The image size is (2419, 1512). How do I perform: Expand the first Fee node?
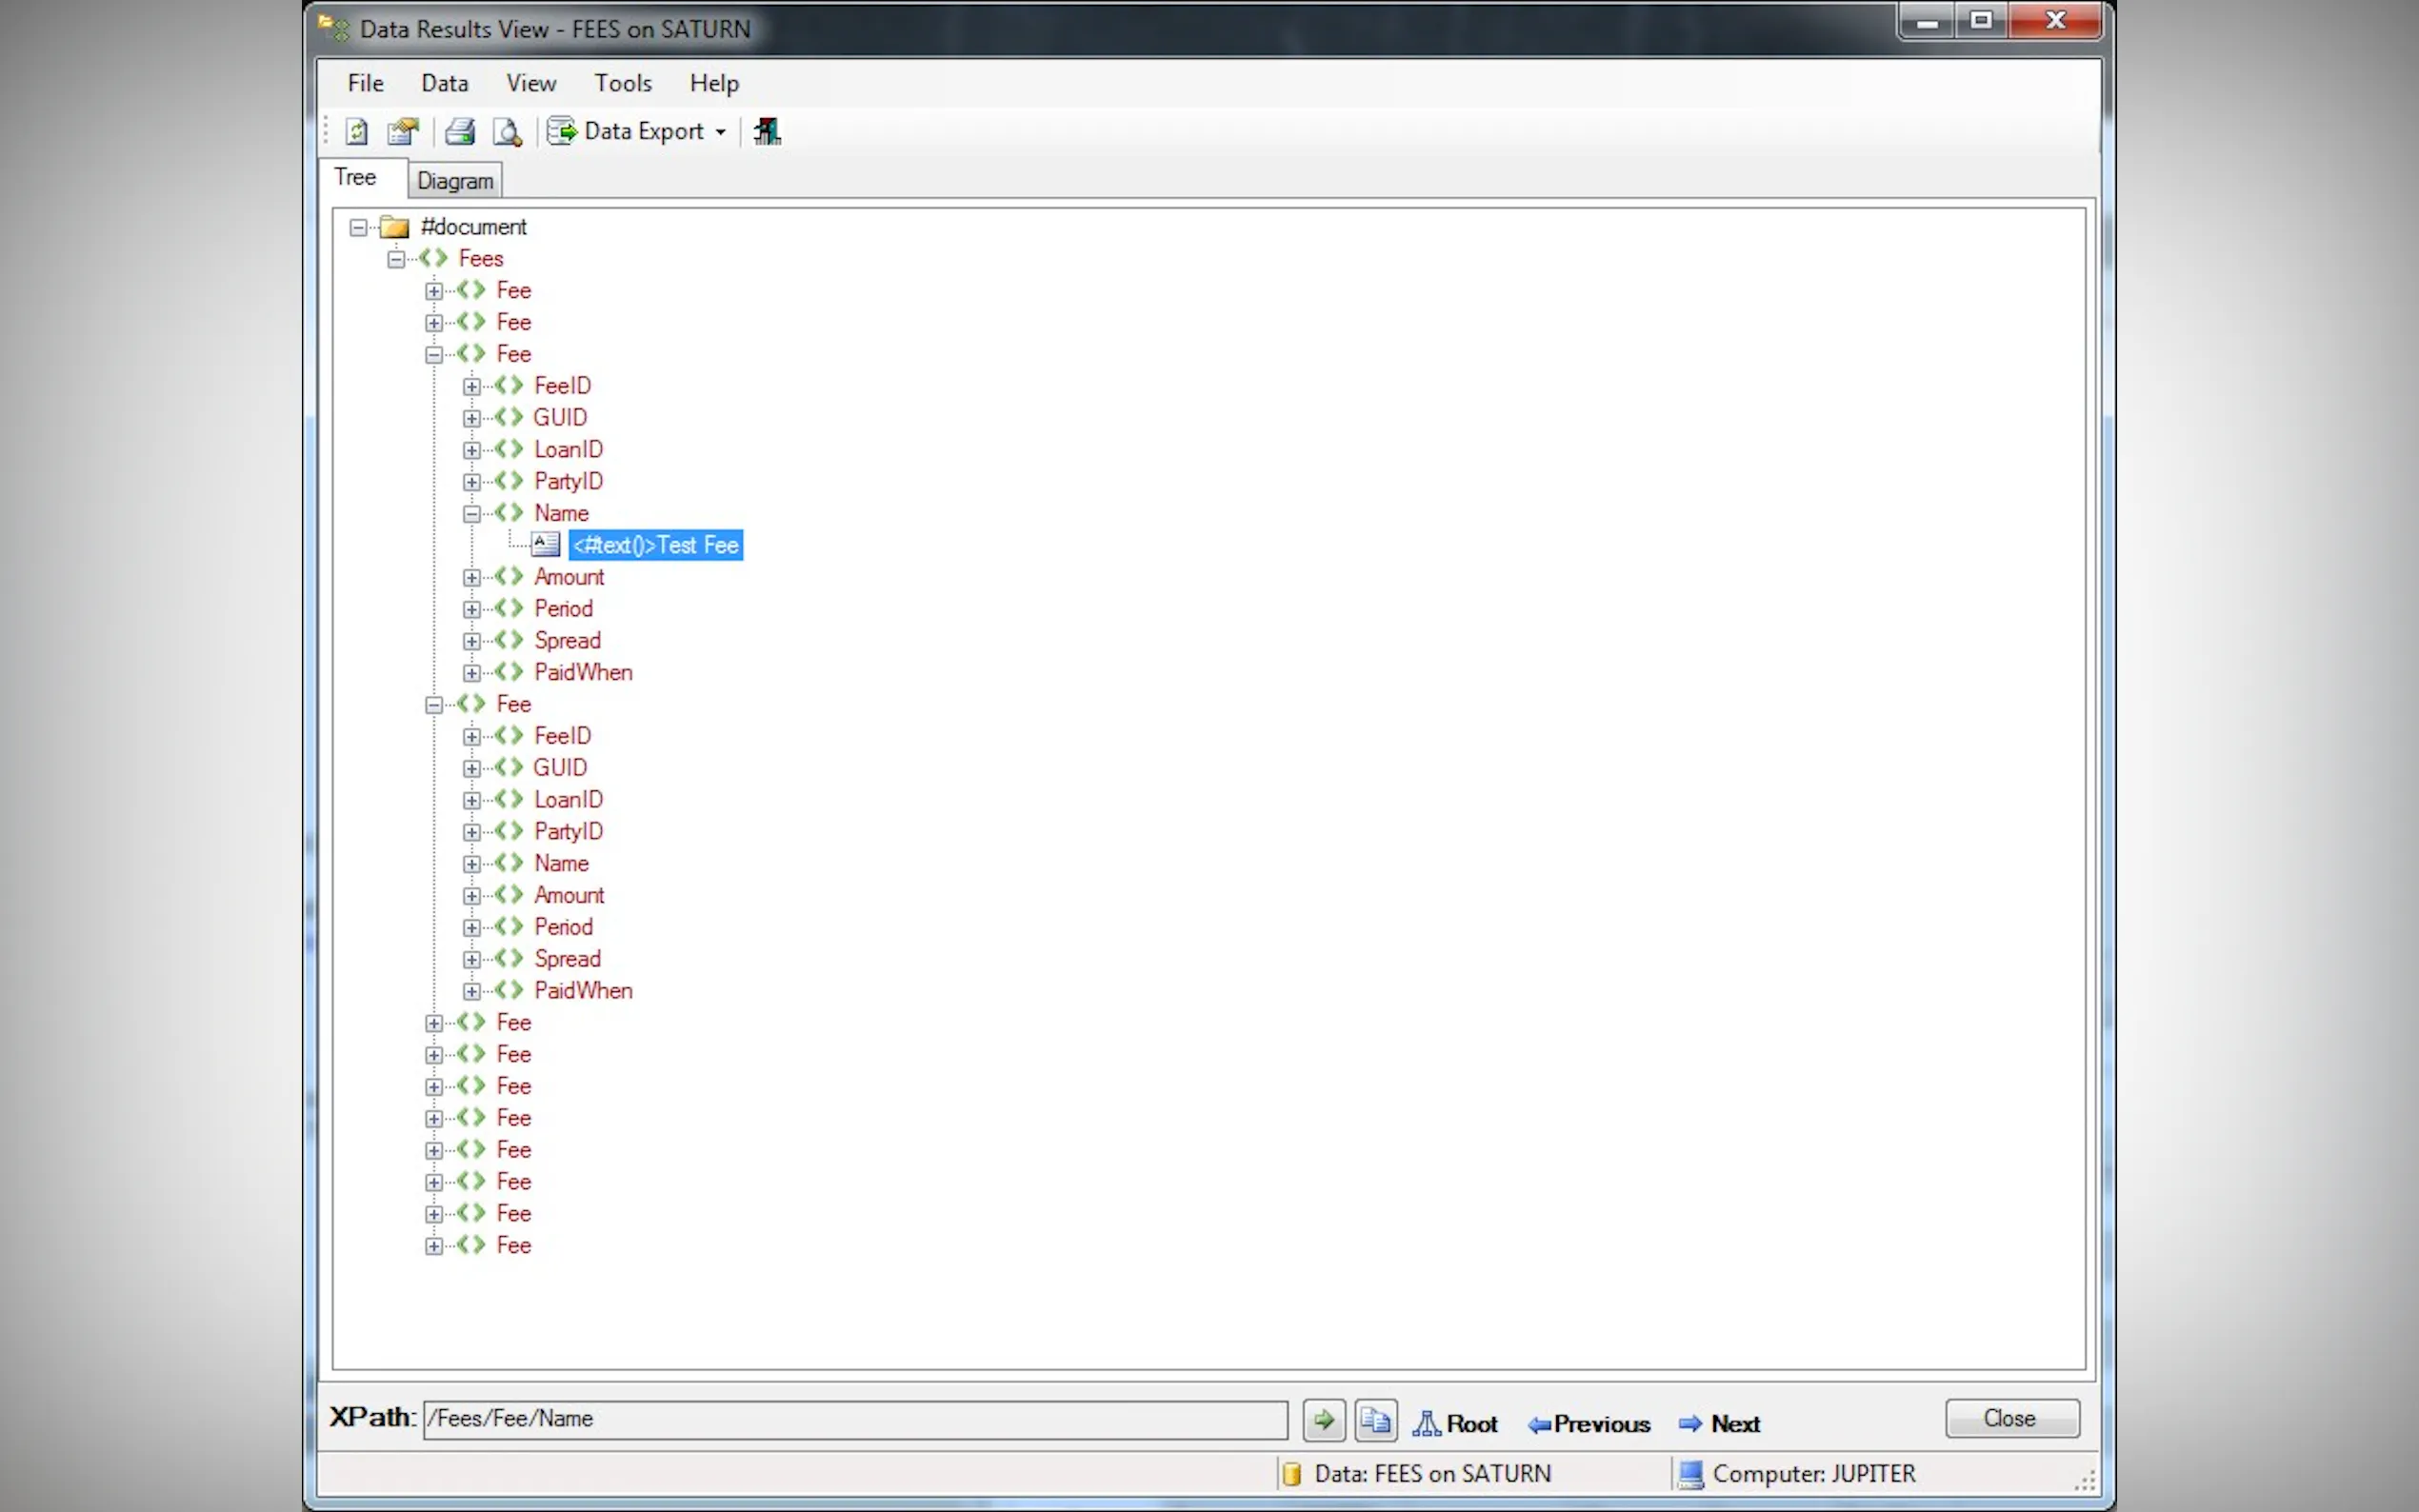[x=434, y=291]
